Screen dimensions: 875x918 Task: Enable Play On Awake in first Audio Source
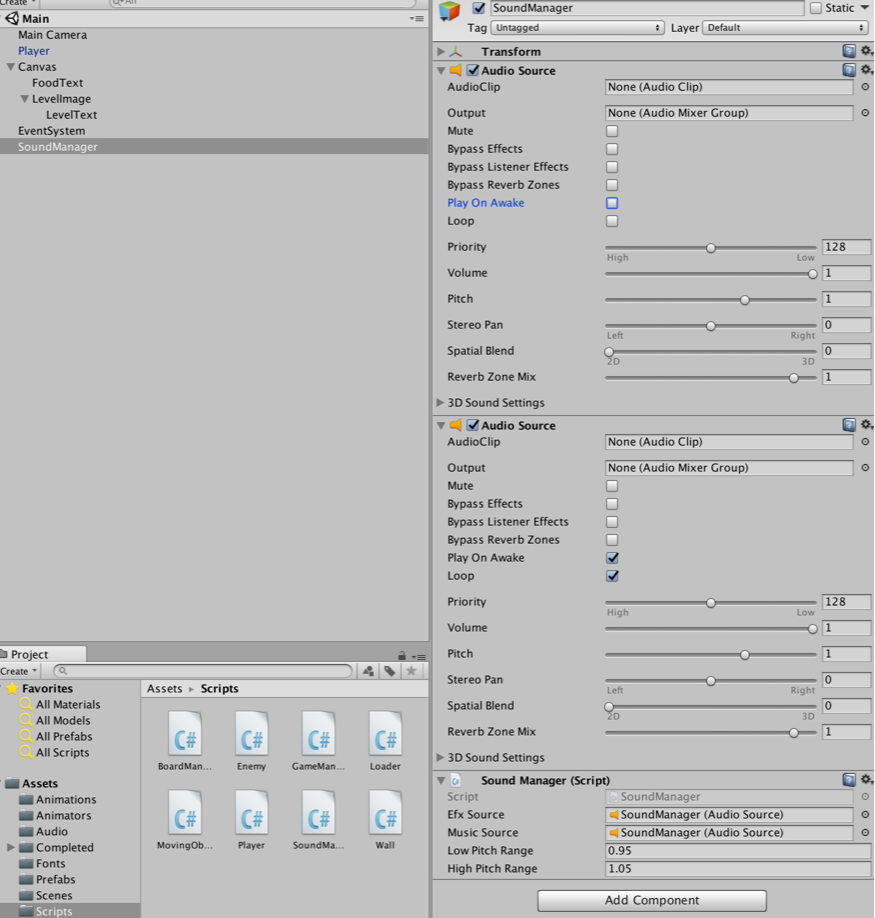coord(612,203)
